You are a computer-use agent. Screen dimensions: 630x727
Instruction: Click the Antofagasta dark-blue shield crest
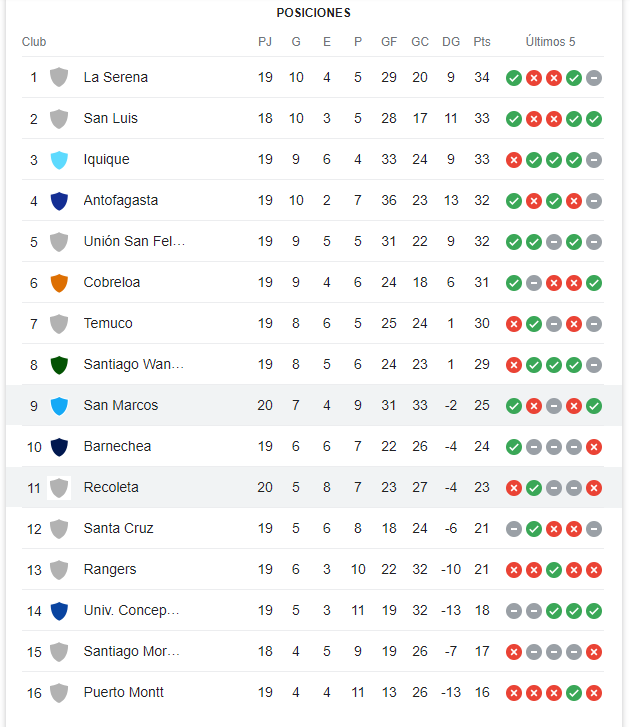tap(59, 201)
